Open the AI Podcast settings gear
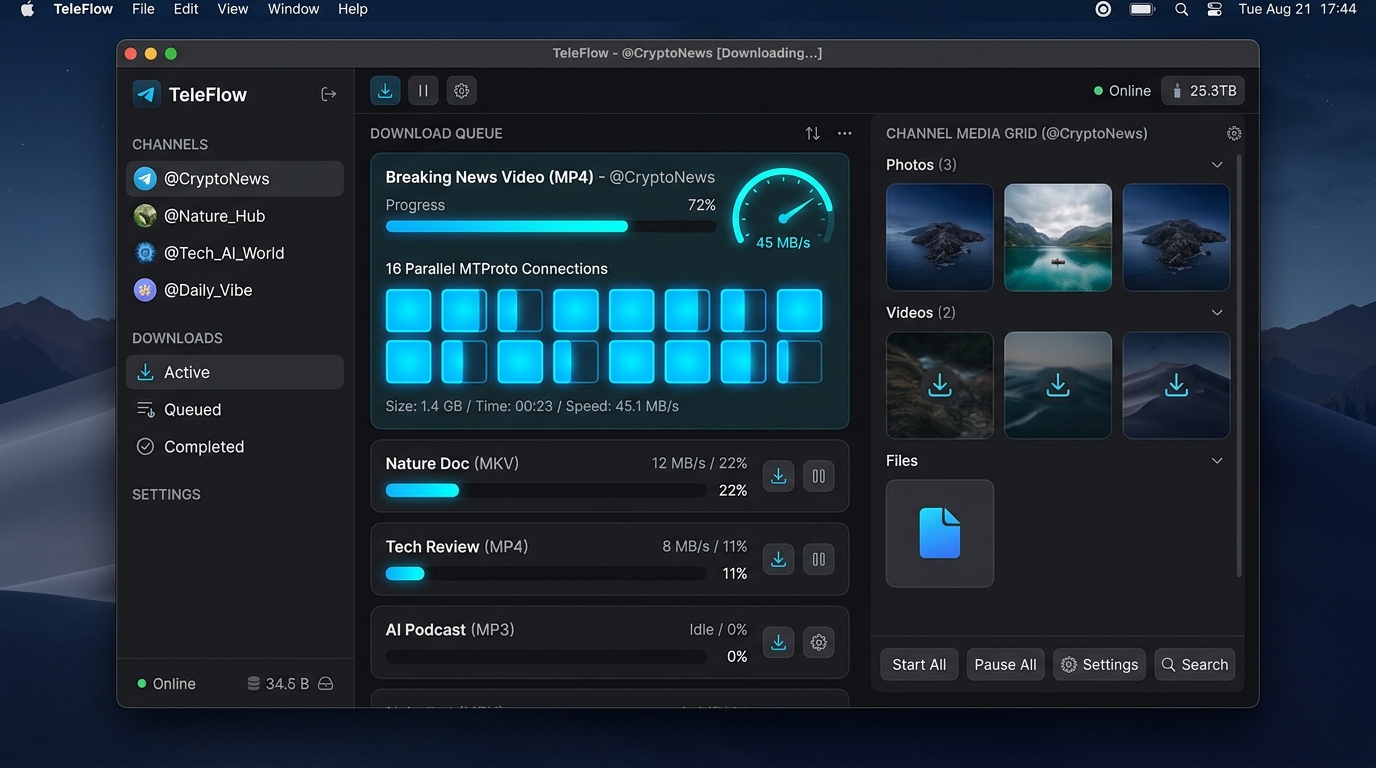1376x768 pixels. [818, 642]
